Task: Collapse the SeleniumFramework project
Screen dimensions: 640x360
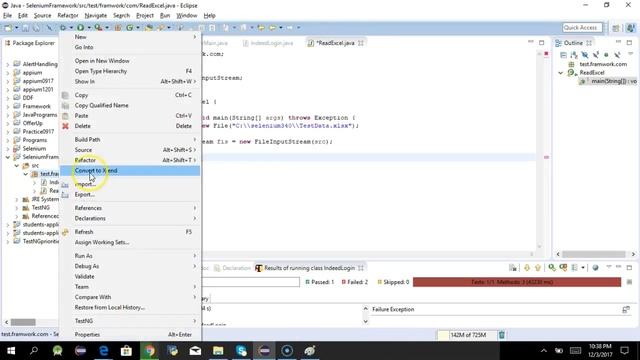Action: 8,157
